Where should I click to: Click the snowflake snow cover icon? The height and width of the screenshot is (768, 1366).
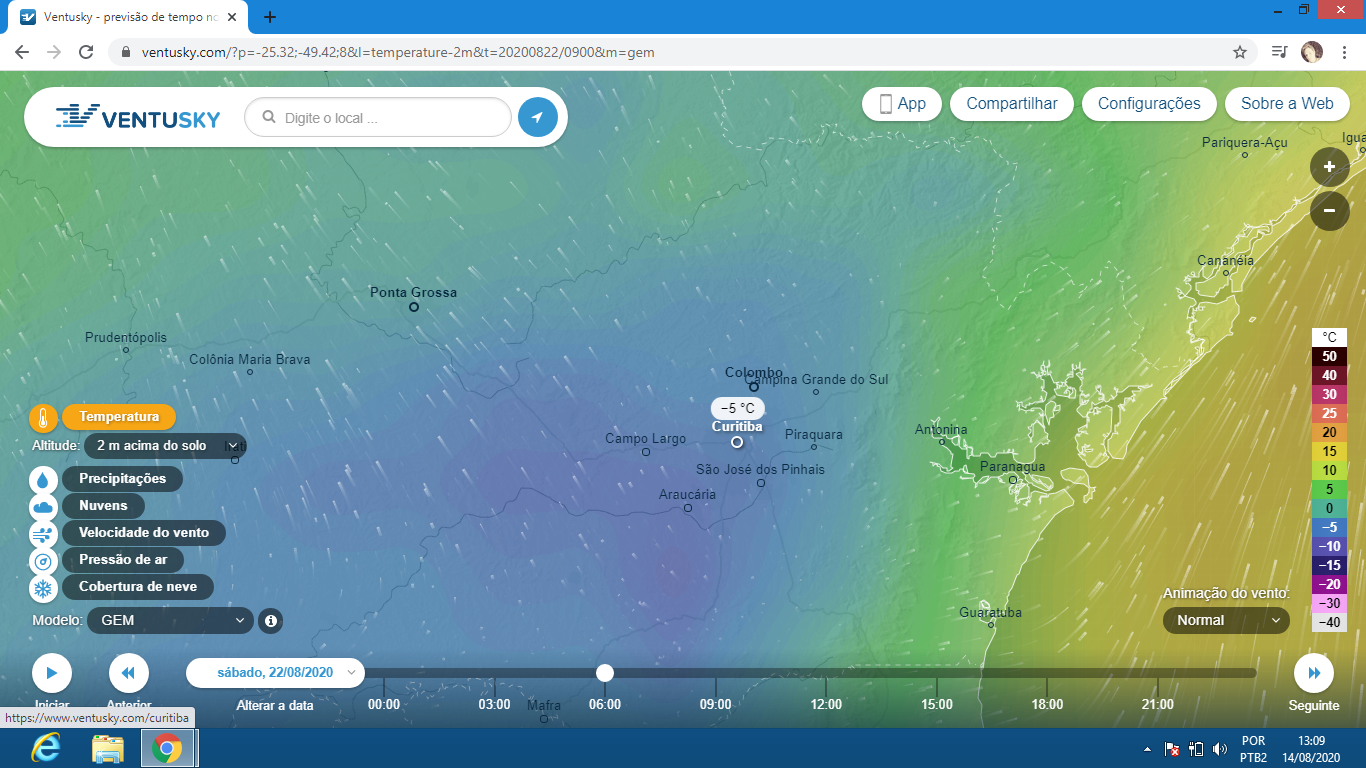[x=44, y=587]
